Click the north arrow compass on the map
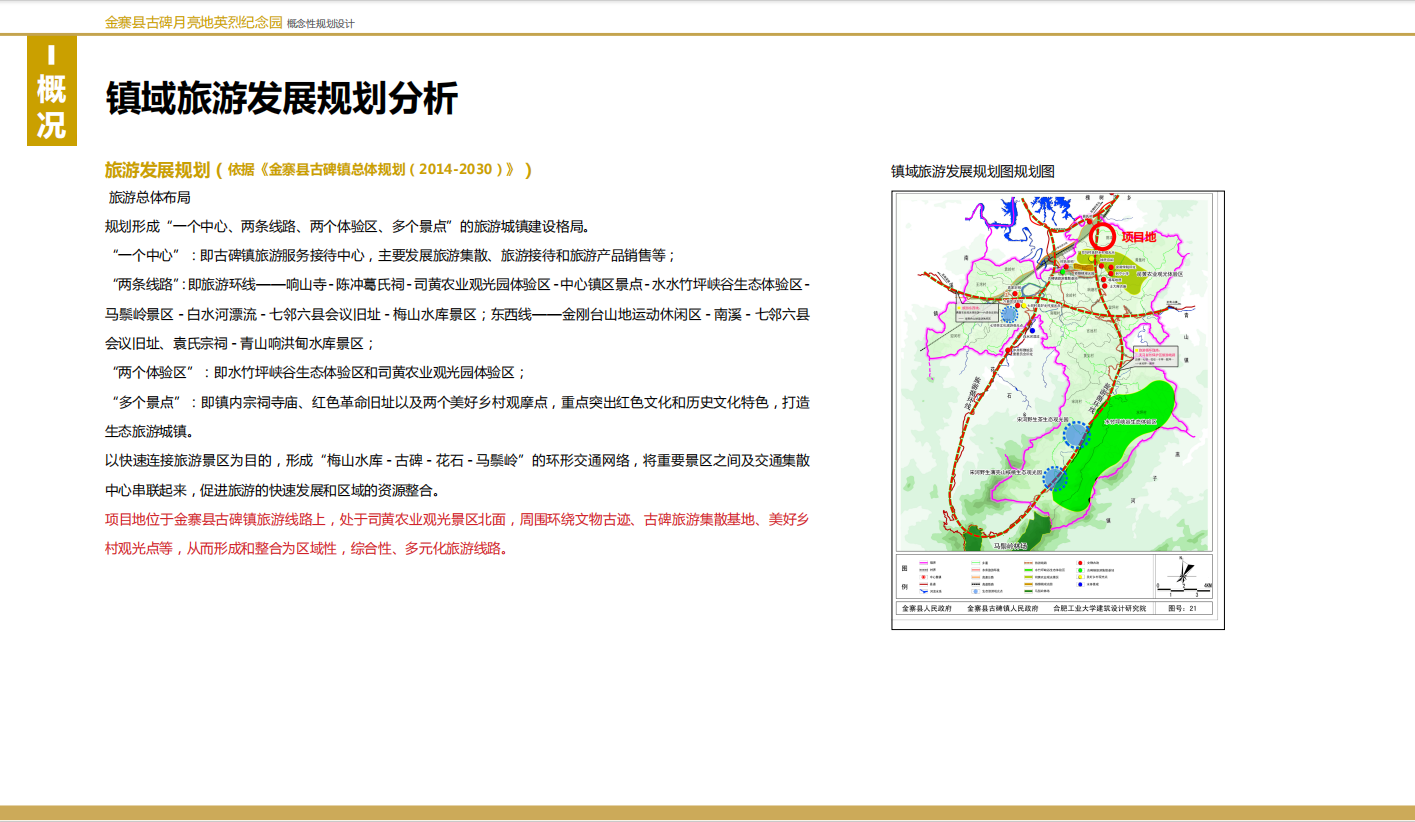Screen dimensions: 1415x822 pos(1184,575)
